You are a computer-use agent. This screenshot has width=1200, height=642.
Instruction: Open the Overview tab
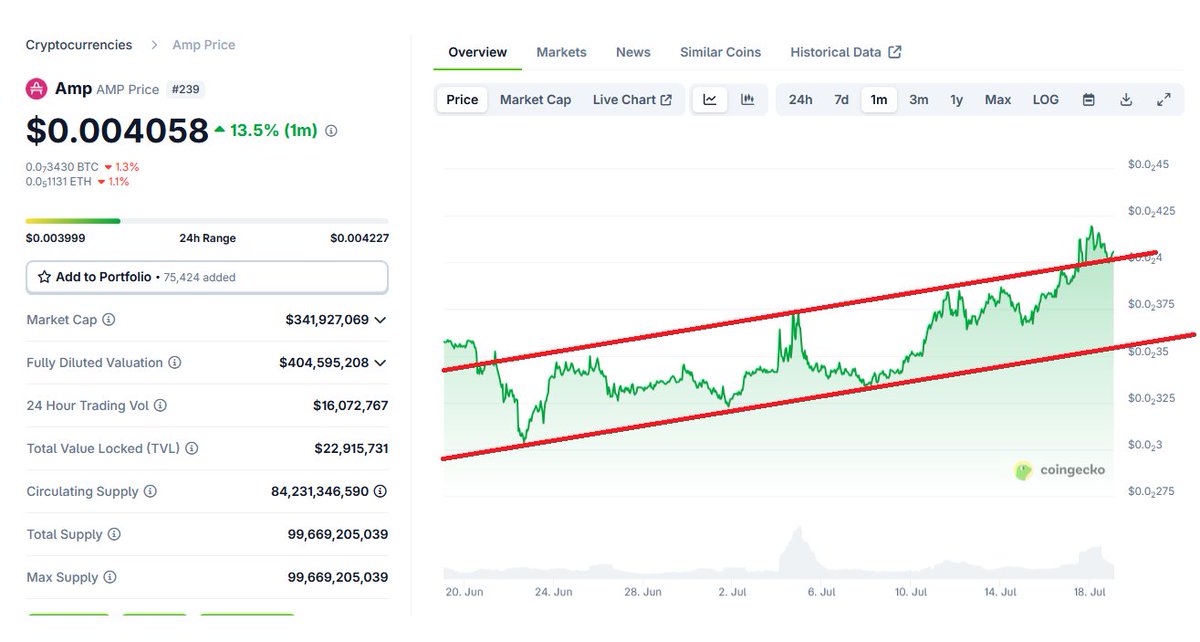pos(478,52)
